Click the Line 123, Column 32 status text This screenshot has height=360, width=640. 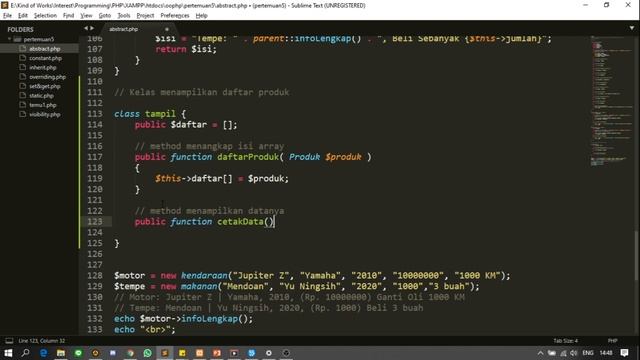click(42, 341)
